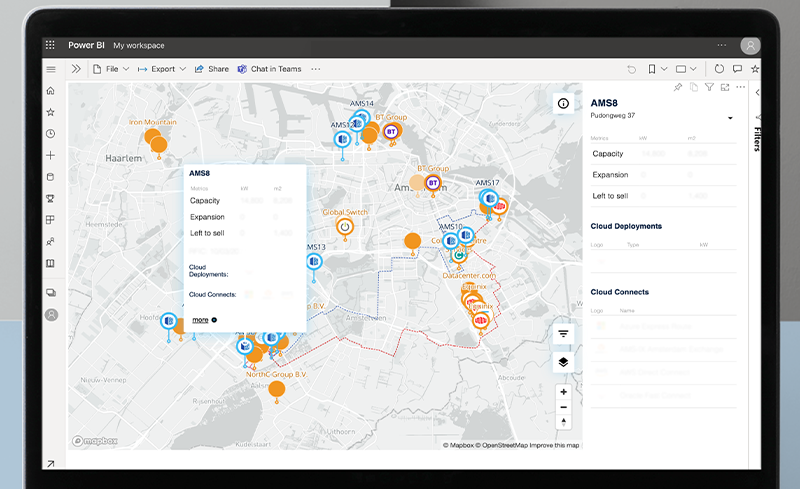Select the AMS13 map marker

click(x=314, y=262)
